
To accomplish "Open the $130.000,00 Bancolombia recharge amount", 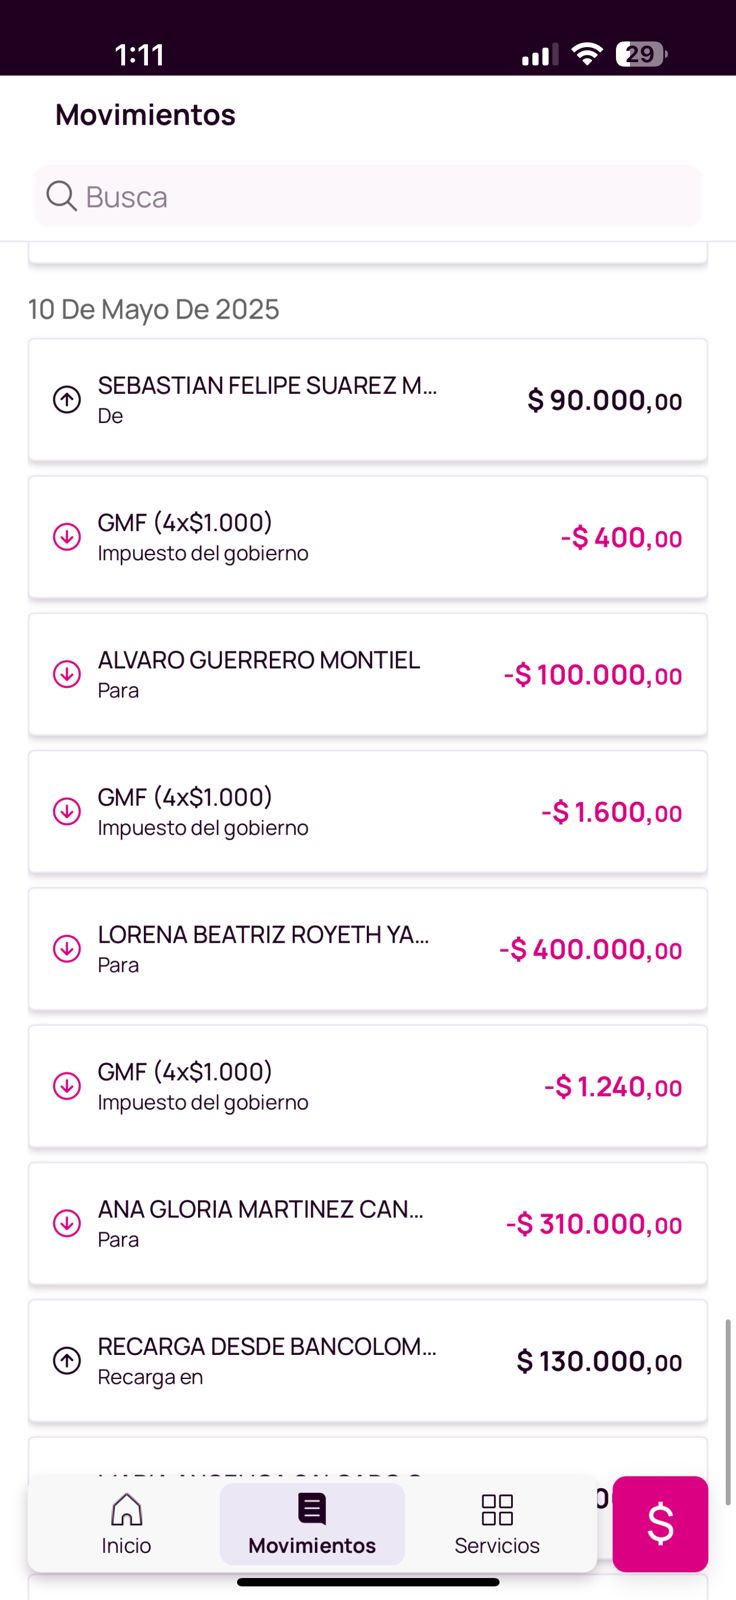I will click(598, 1361).
